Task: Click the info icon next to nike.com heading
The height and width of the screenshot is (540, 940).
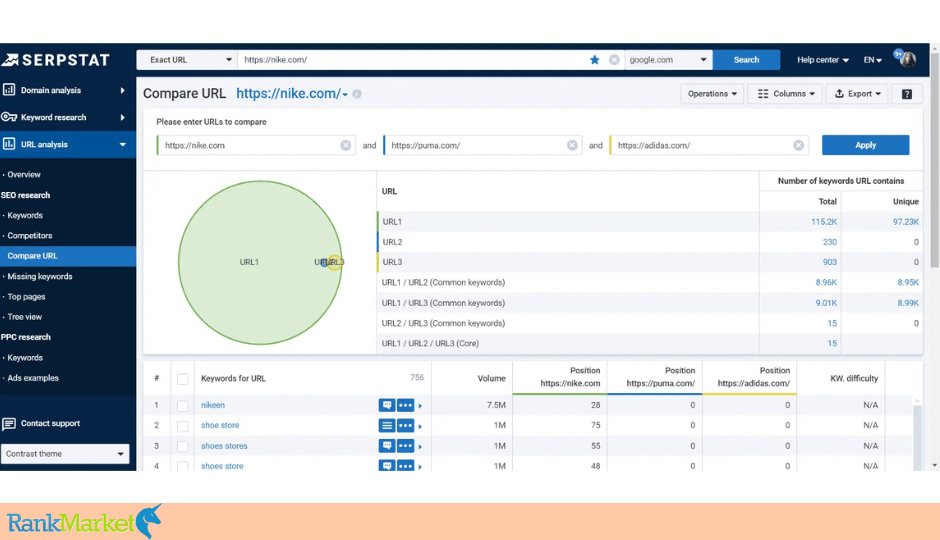Action: click(357, 94)
